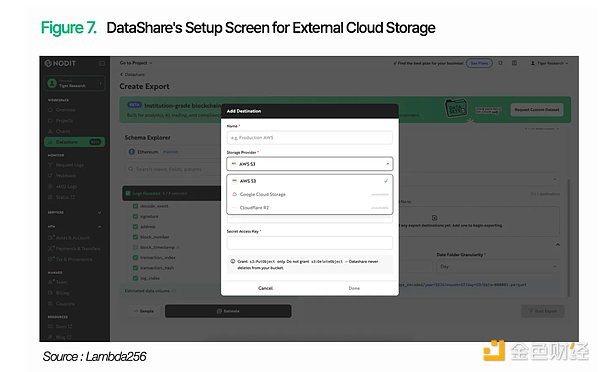Select Cloudflare R2 from the provider list

click(x=310, y=208)
